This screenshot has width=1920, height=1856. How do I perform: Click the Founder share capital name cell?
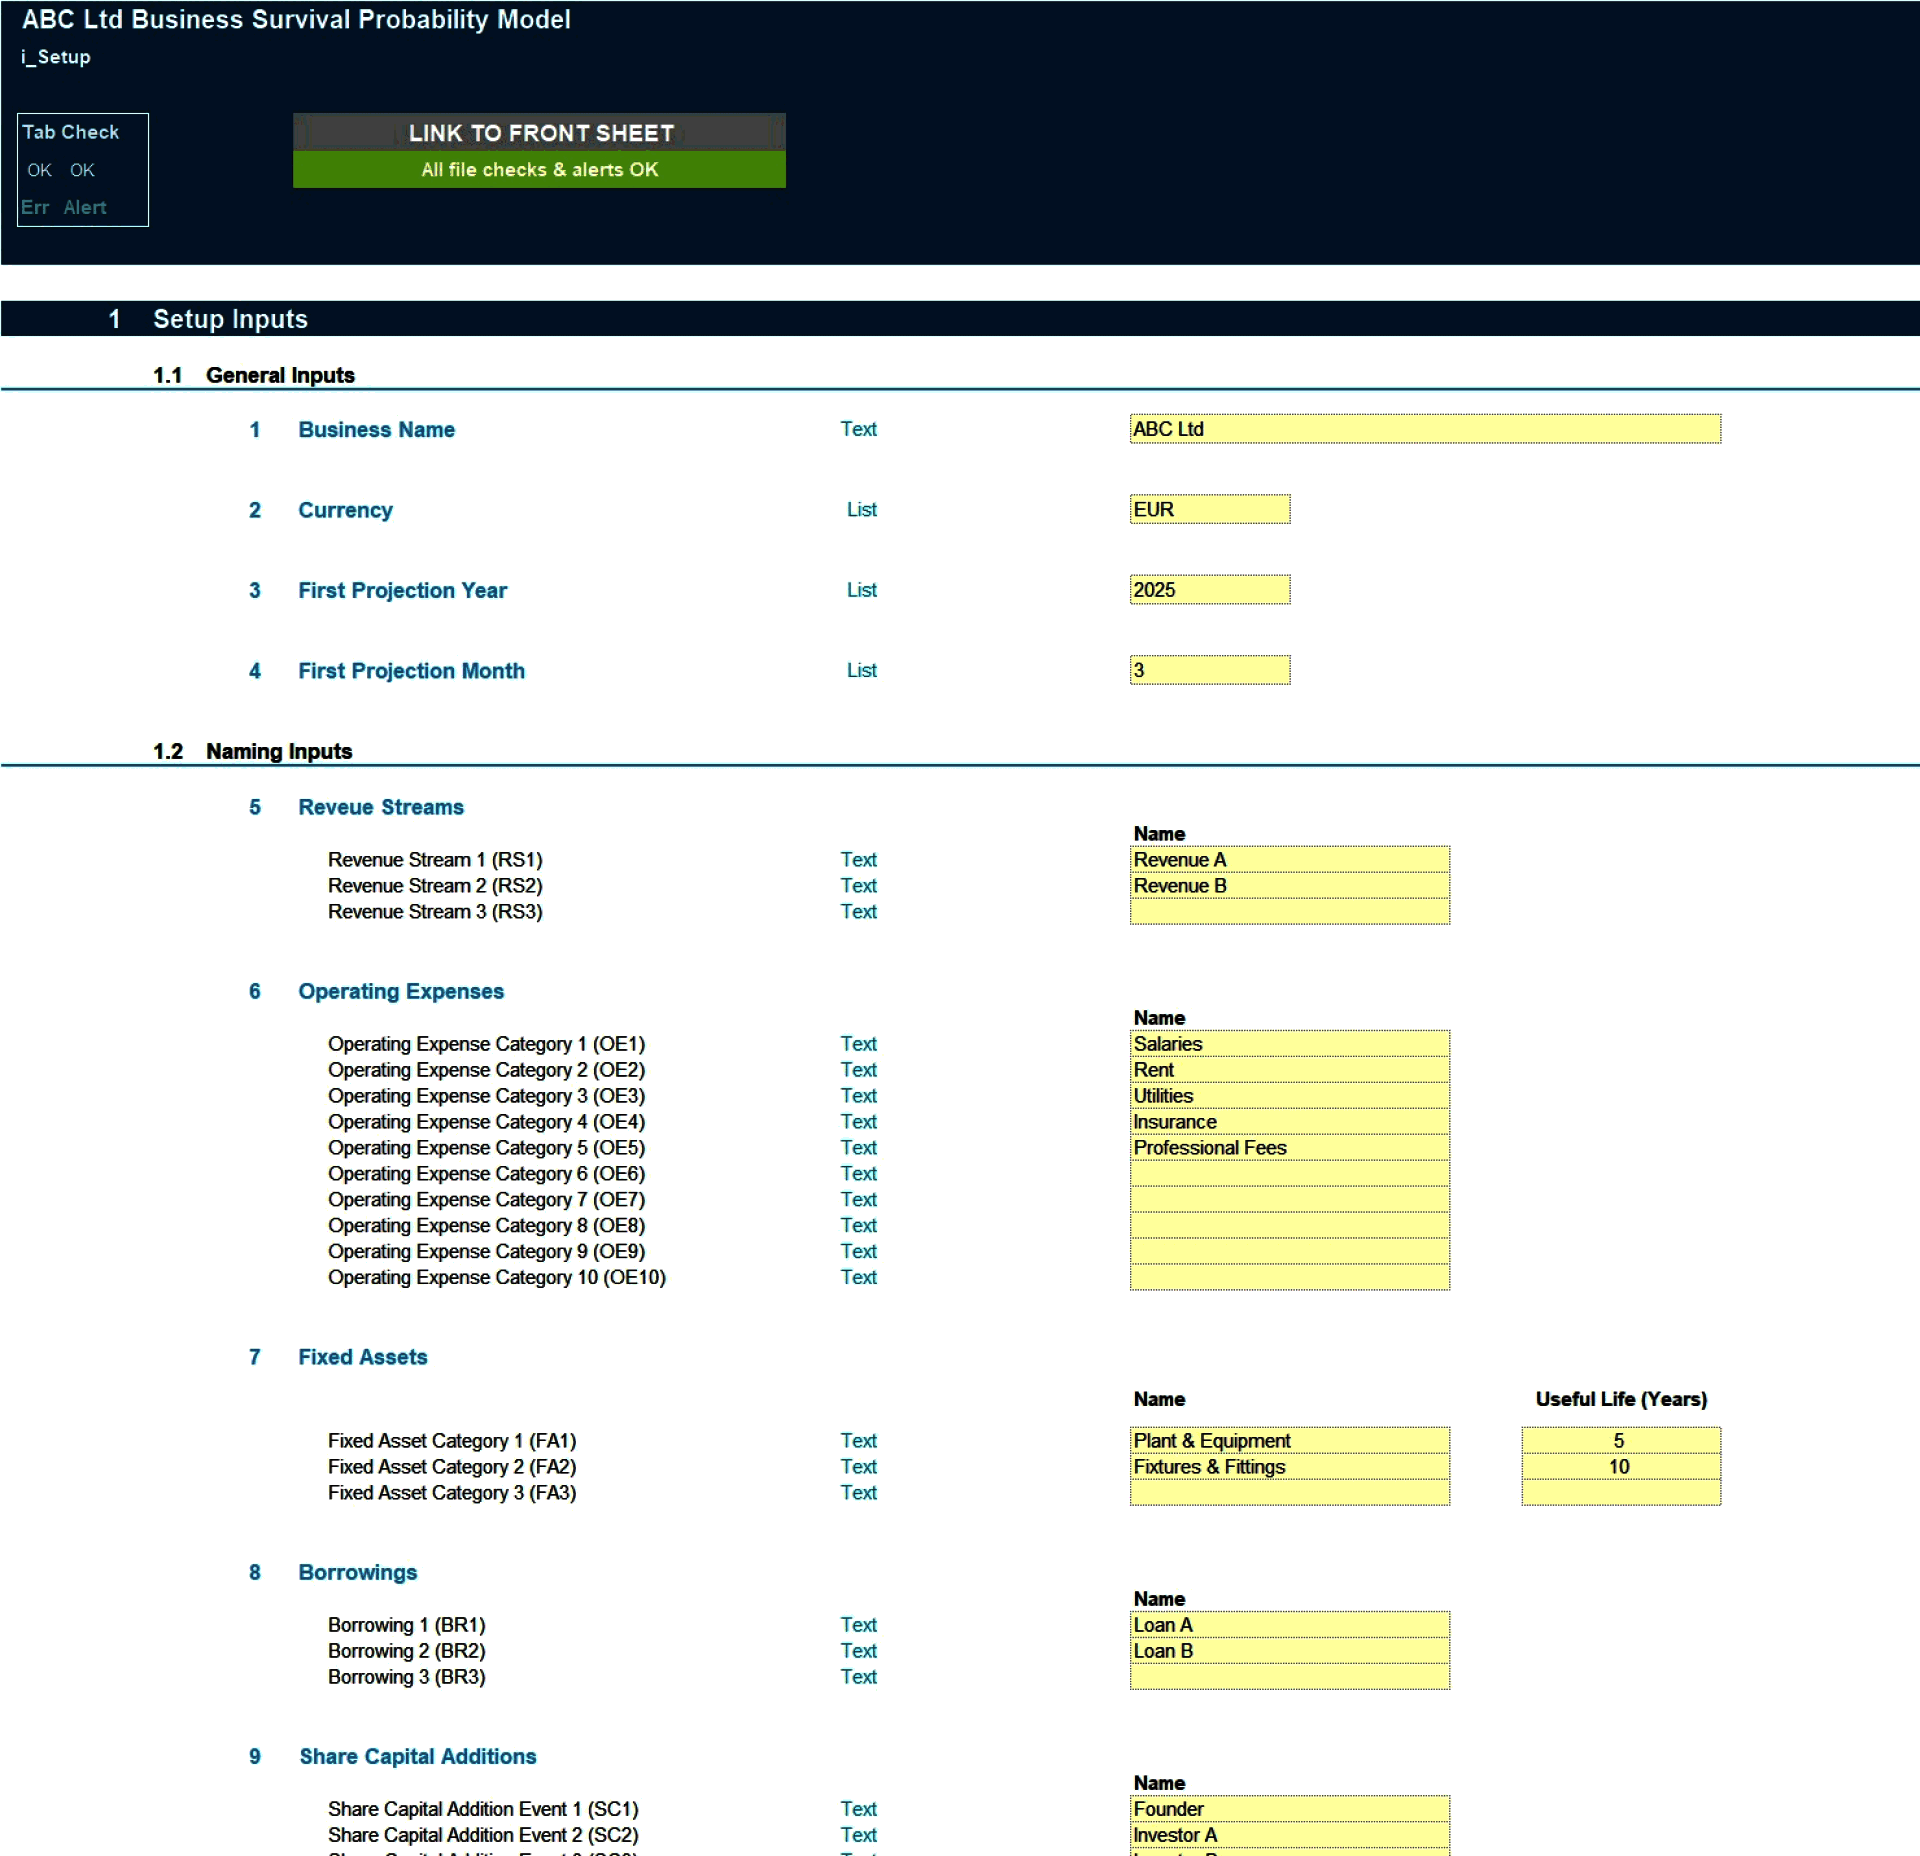1289,1808
